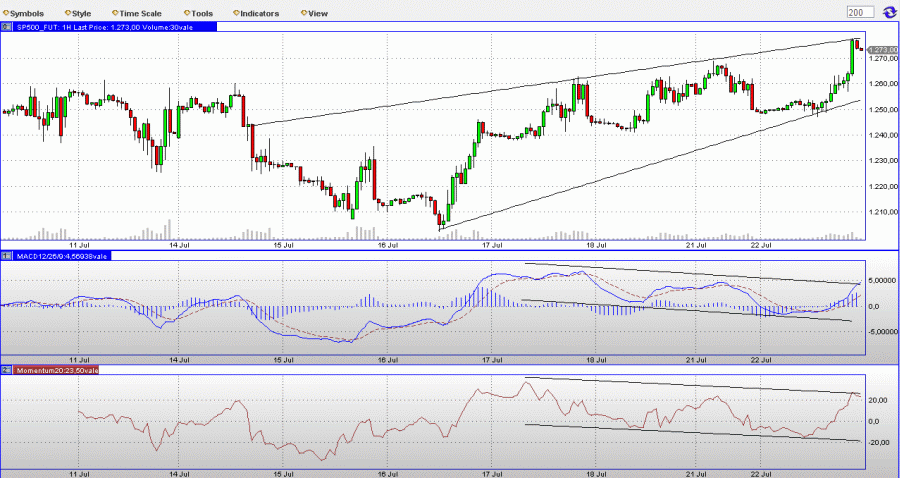Click the 1.230,00 price axis label

[883, 161]
